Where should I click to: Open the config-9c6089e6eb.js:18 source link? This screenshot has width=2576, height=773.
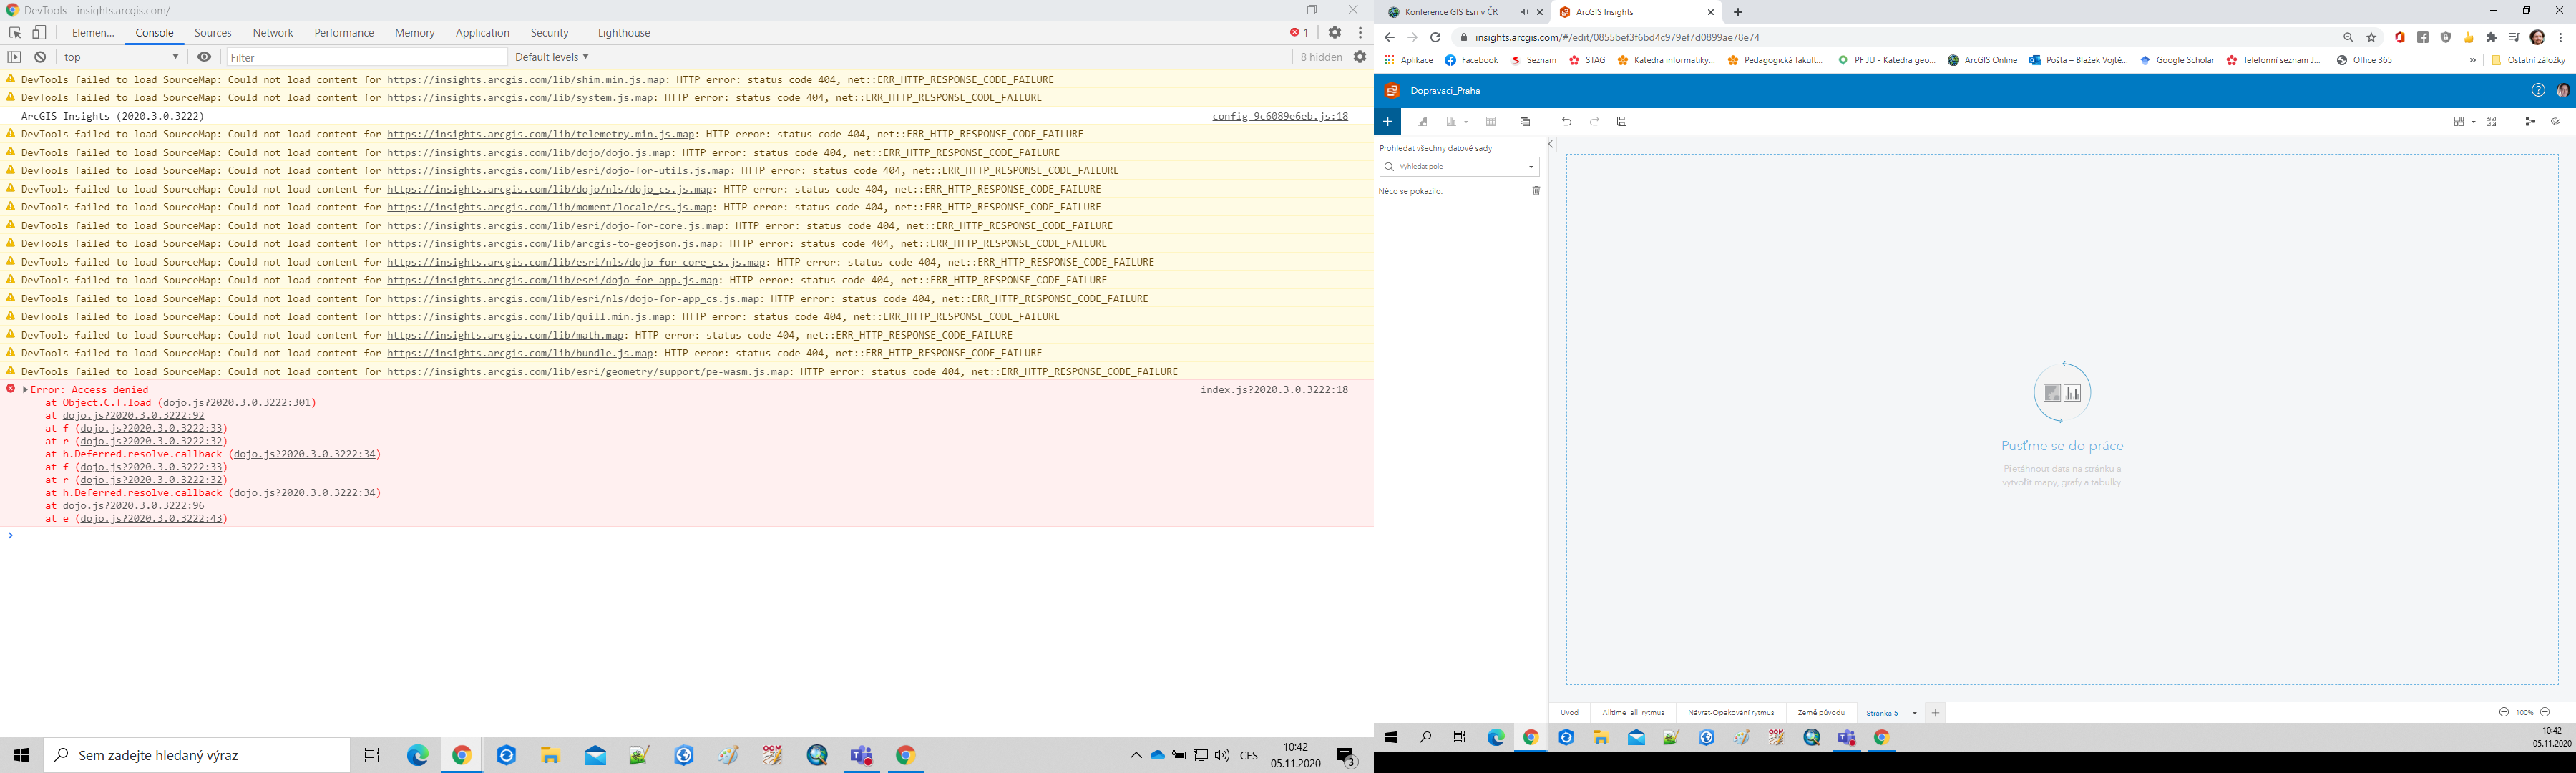(1280, 116)
